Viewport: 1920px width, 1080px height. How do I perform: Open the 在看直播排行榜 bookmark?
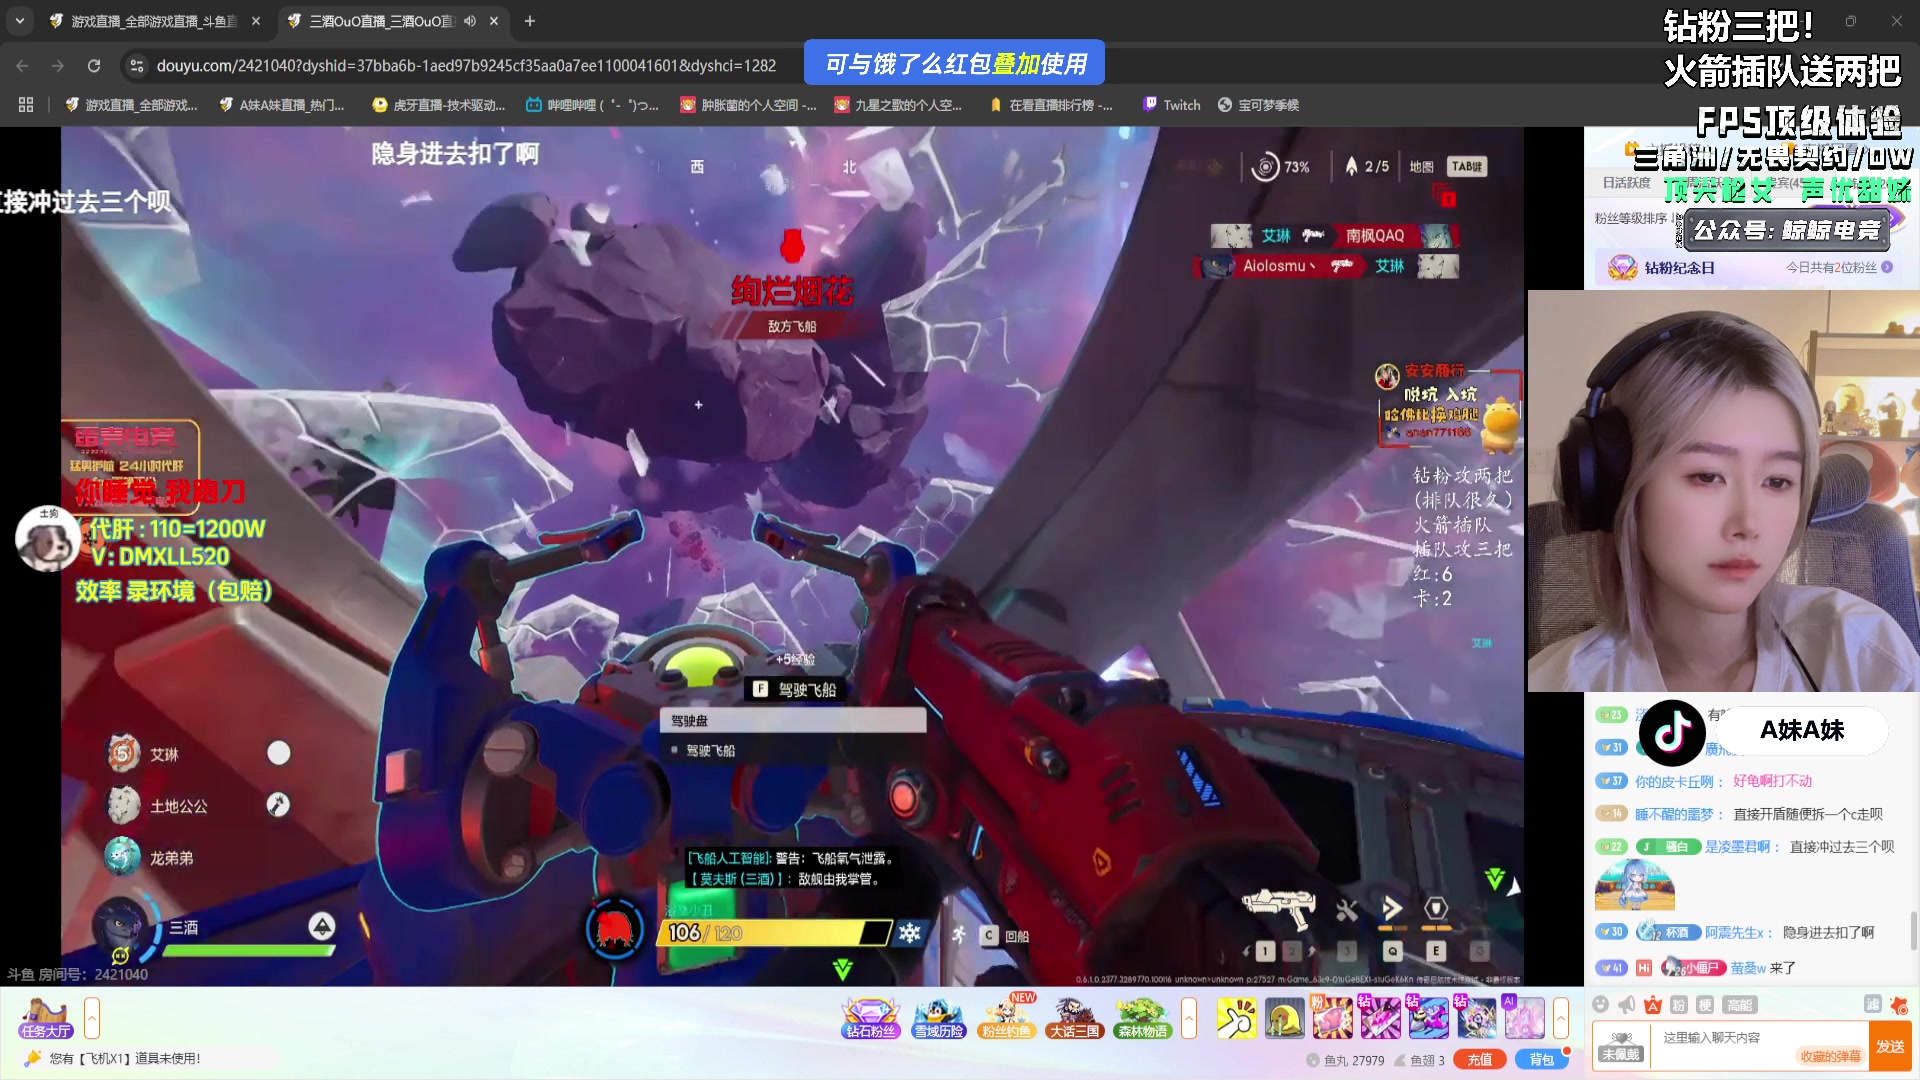1050,105
